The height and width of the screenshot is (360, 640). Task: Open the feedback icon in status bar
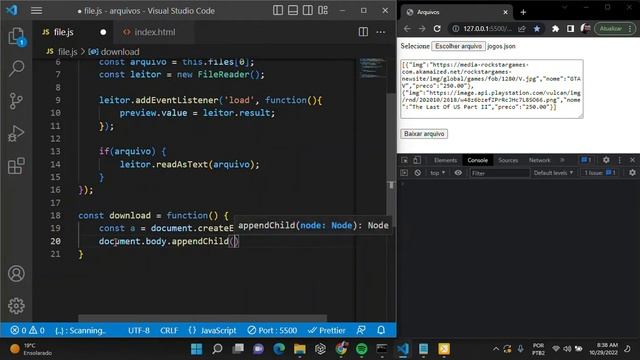tap(361, 330)
